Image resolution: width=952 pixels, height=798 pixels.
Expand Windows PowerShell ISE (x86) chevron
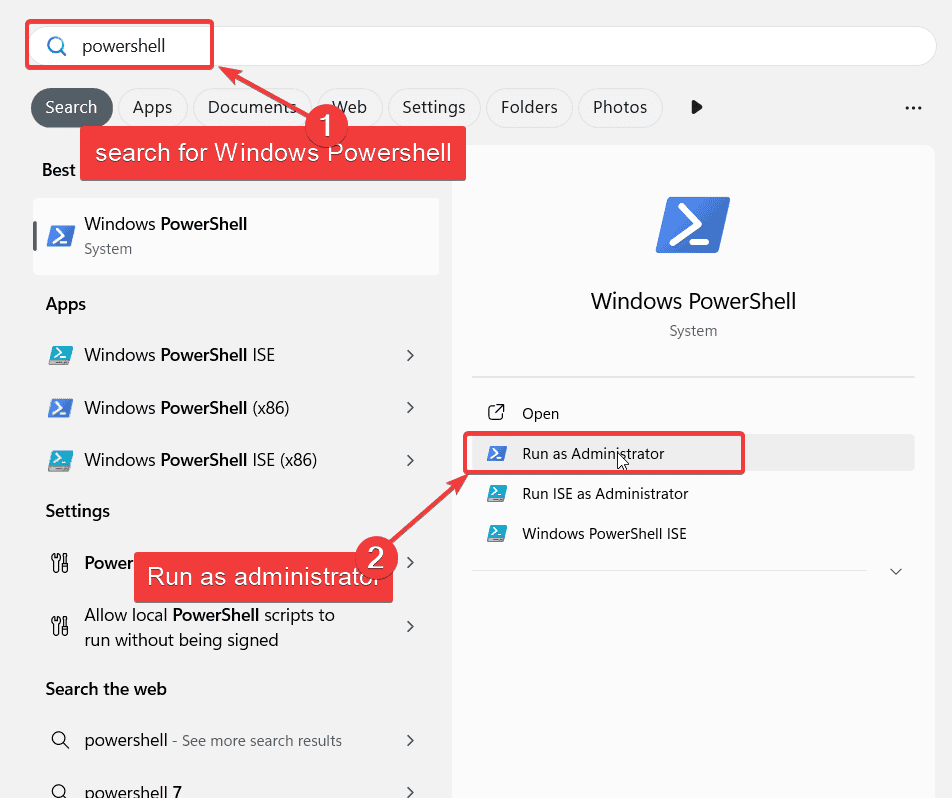pyautogui.click(x=410, y=461)
